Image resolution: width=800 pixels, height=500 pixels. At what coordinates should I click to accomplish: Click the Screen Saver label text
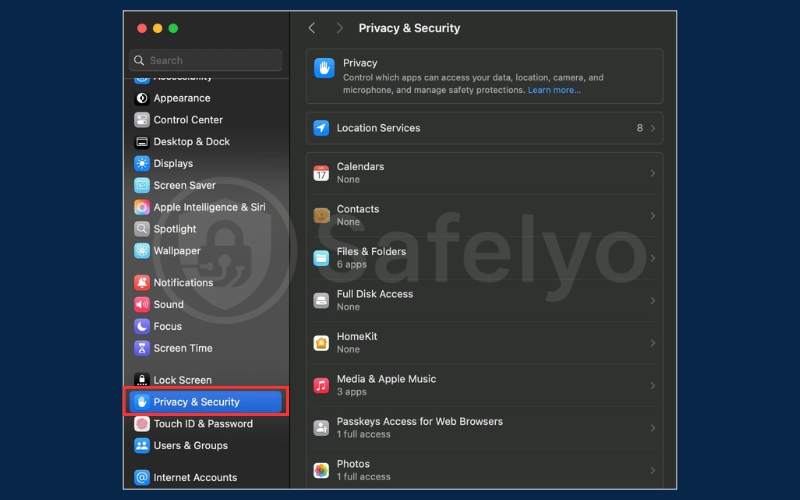[185, 185]
